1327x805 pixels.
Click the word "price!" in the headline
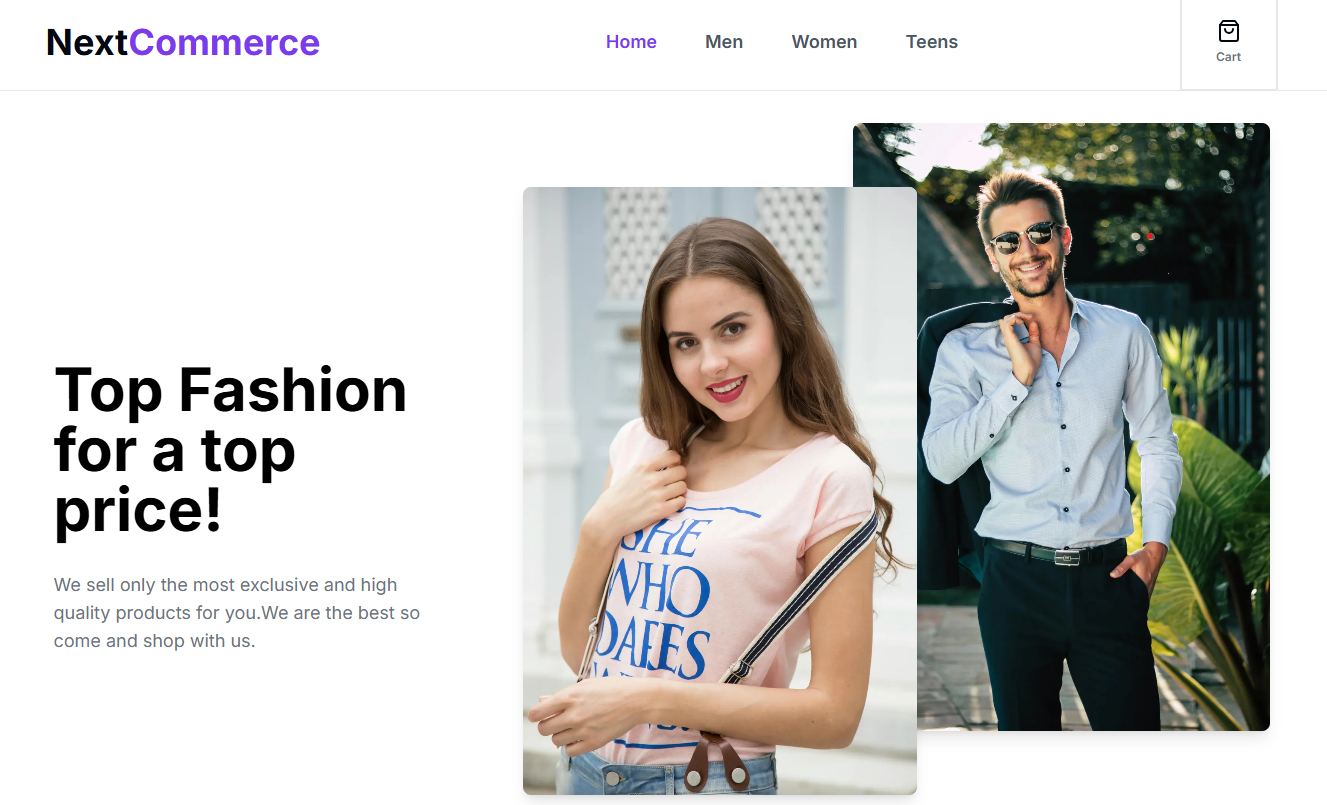[138, 510]
